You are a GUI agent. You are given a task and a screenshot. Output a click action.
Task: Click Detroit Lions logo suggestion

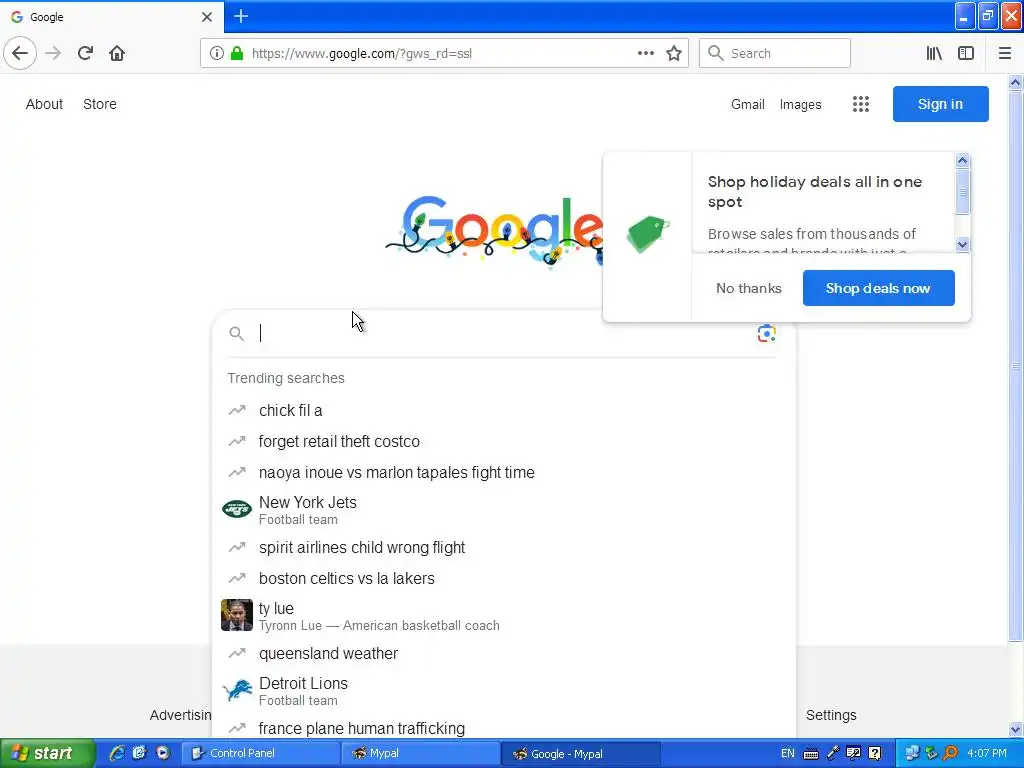point(237,690)
